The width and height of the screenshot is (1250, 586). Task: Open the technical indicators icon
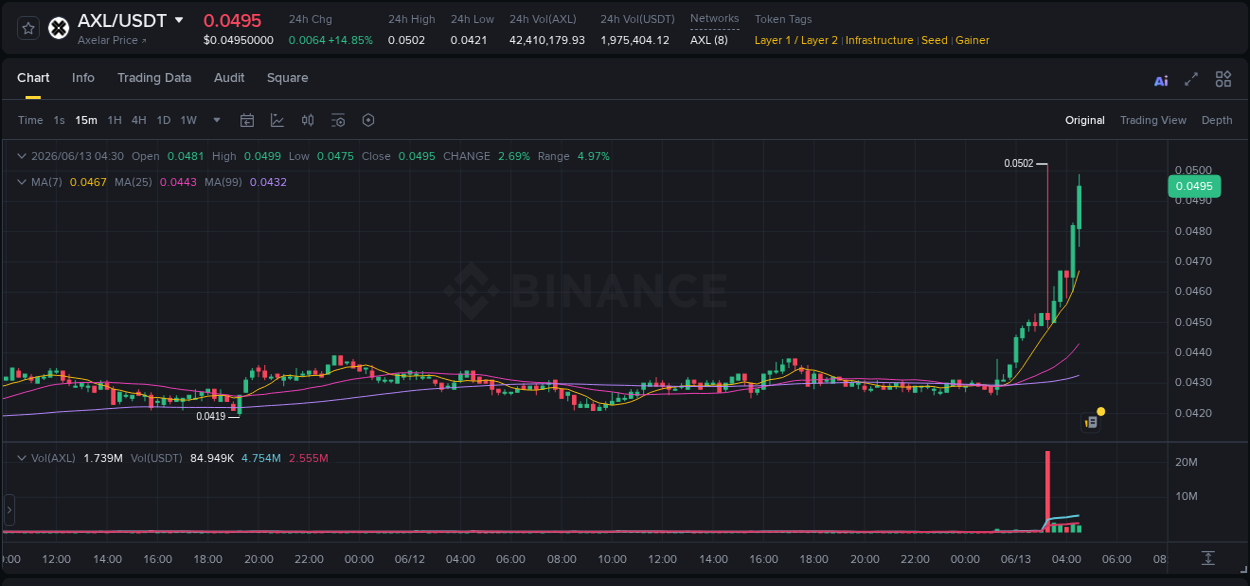point(277,120)
